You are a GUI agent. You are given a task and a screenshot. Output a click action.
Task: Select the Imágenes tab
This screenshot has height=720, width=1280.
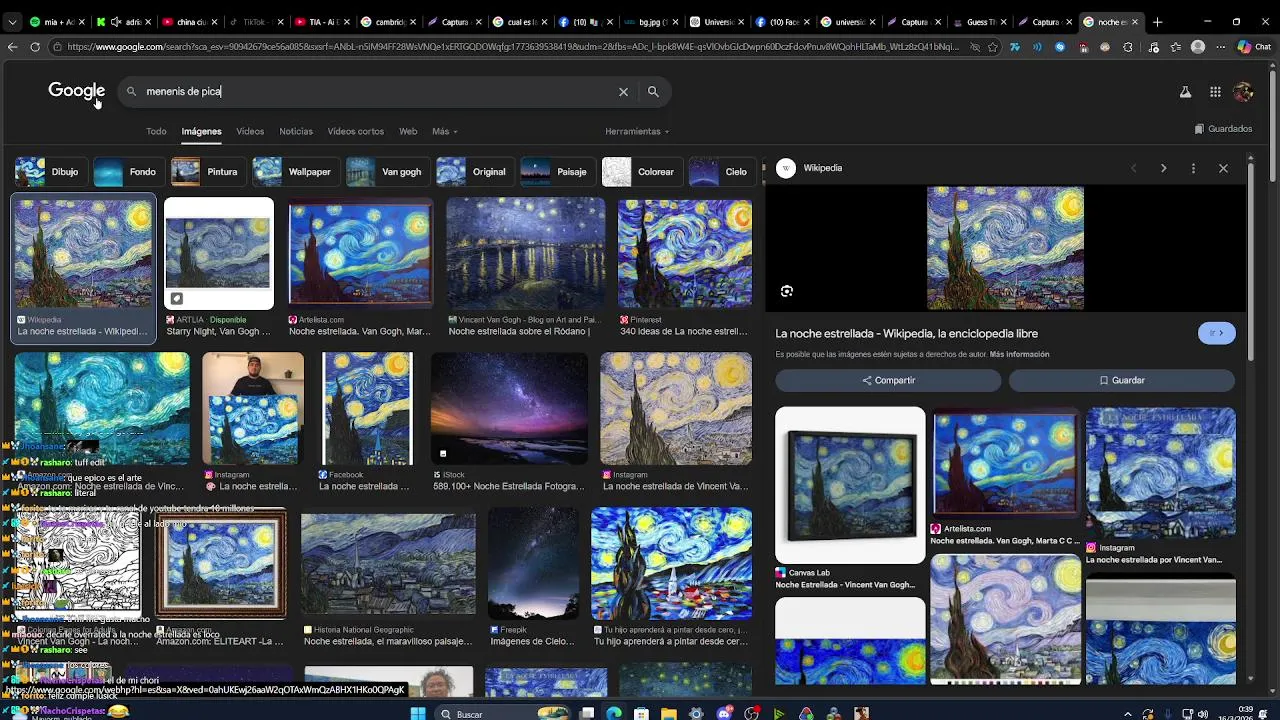click(201, 131)
